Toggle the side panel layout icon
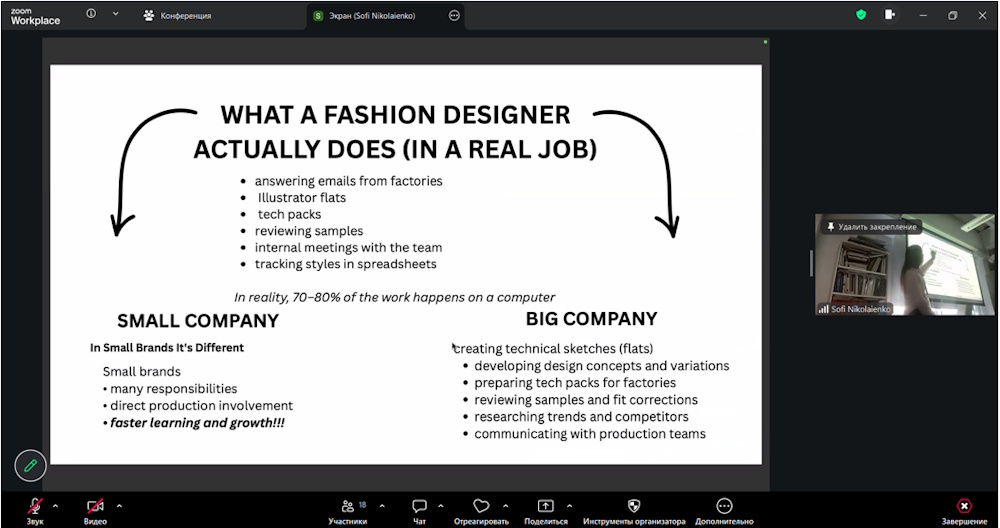Image resolution: width=1000 pixels, height=528 pixels. point(891,15)
